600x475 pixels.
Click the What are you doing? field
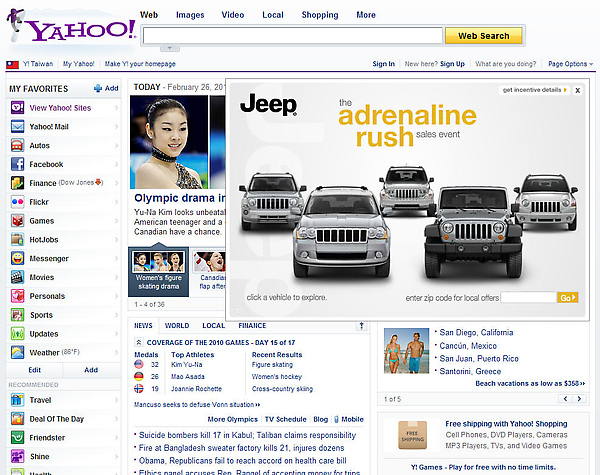[505, 64]
